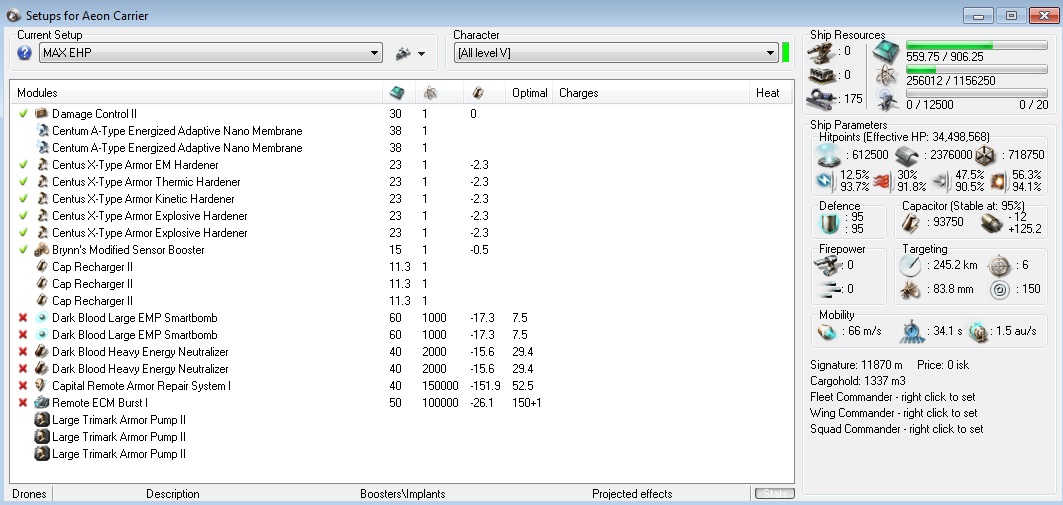
Task: Click the first Large Trimark Armor Pump II icon
Action: coord(41,420)
